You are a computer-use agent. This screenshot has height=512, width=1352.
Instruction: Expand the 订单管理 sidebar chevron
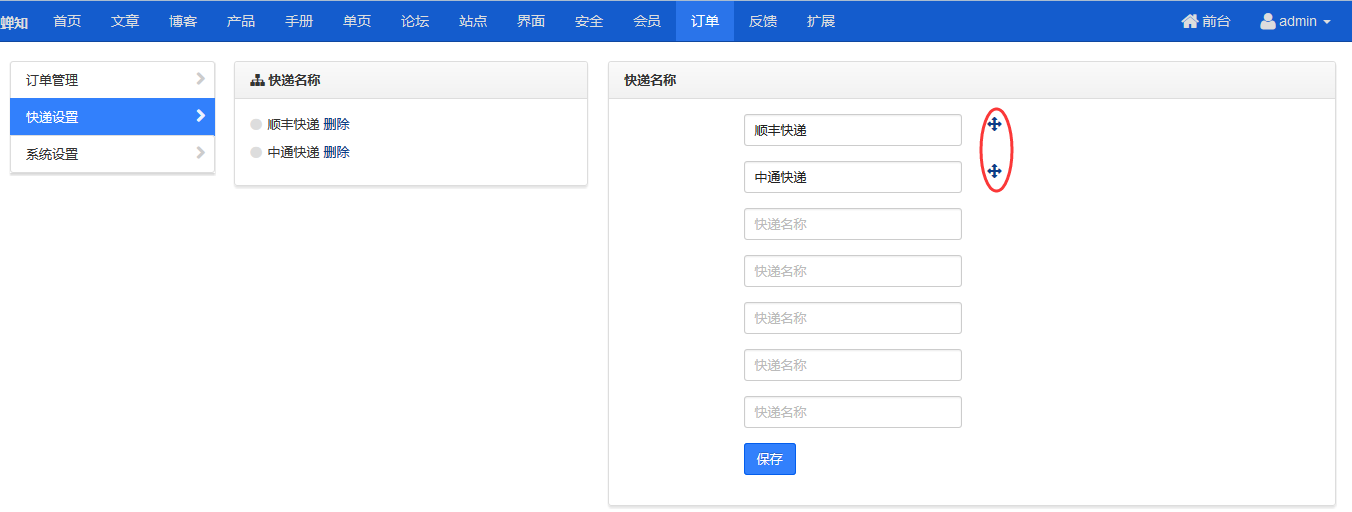click(x=201, y=78)
